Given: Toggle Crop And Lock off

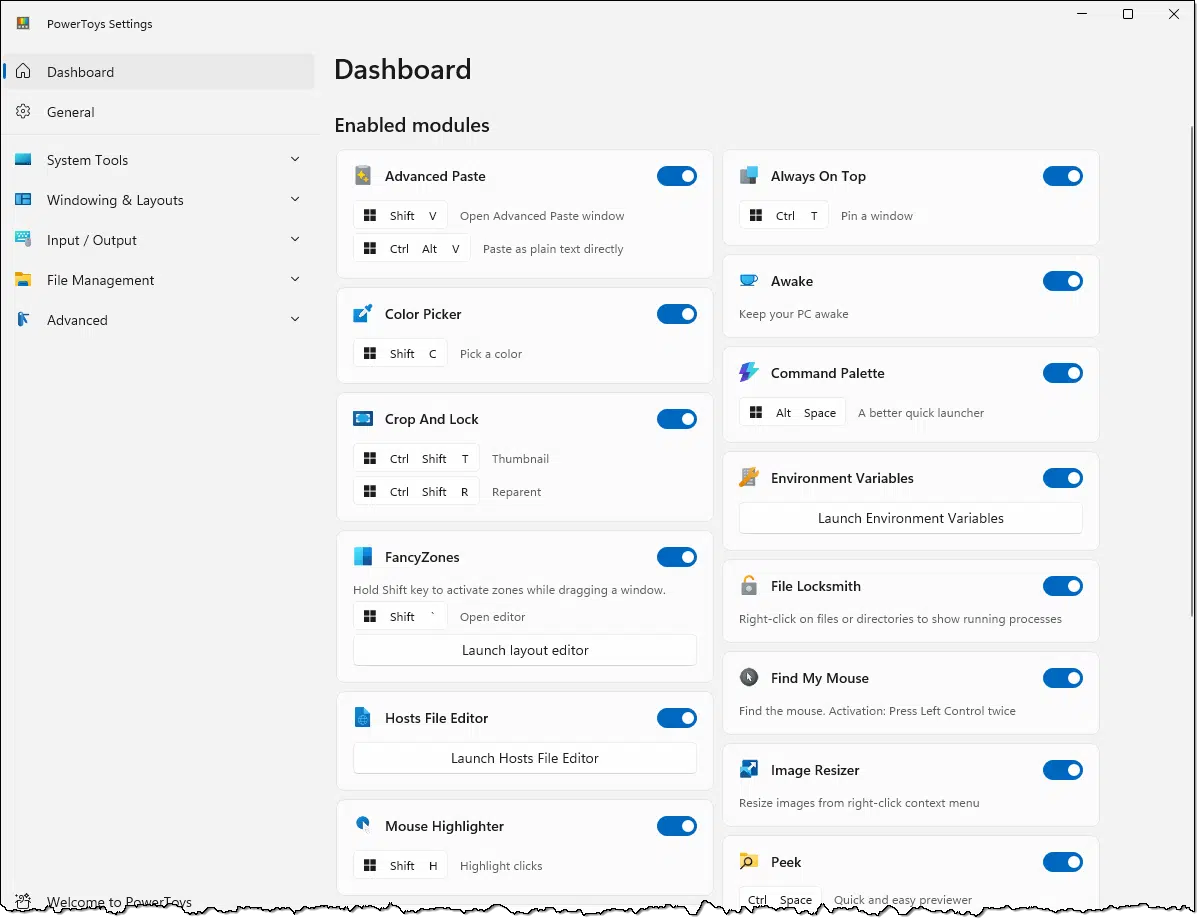Looking at the screenshot, I should (x=677, y=419).
